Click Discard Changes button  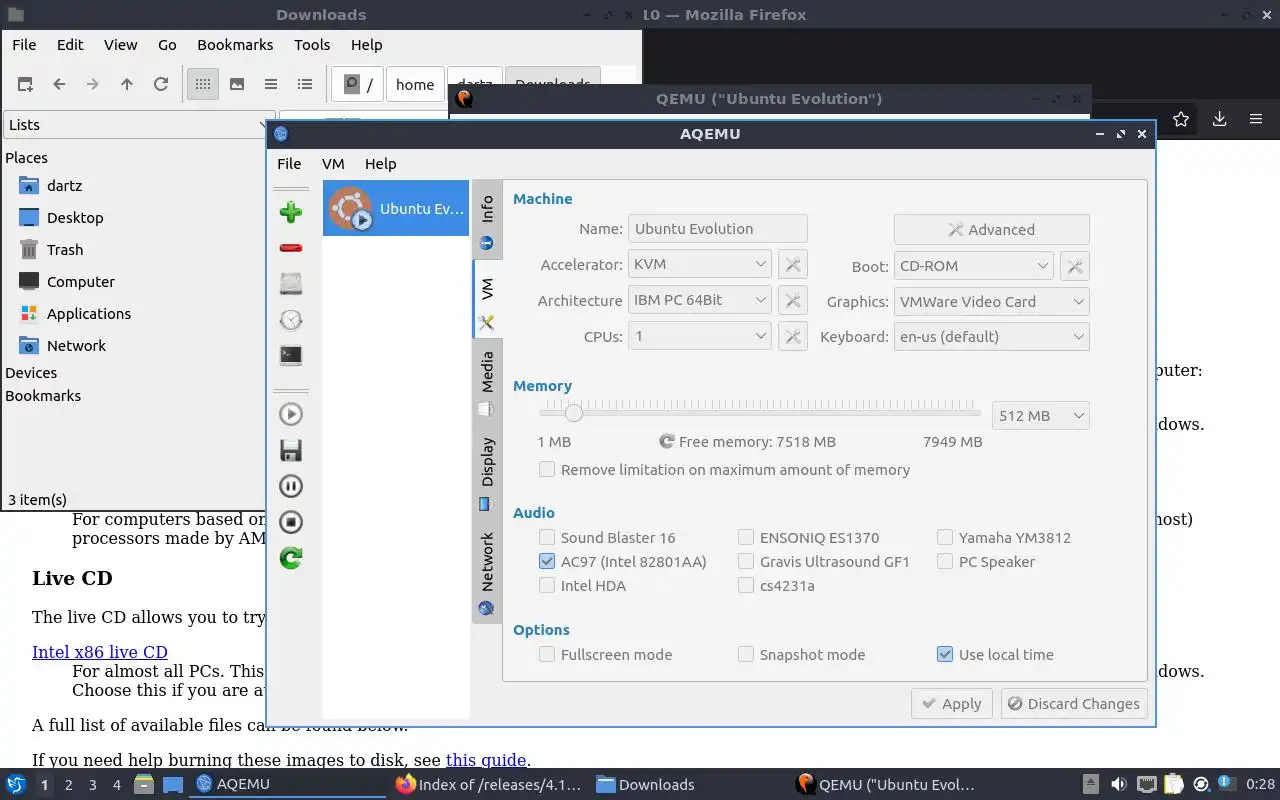[1073, 704]
